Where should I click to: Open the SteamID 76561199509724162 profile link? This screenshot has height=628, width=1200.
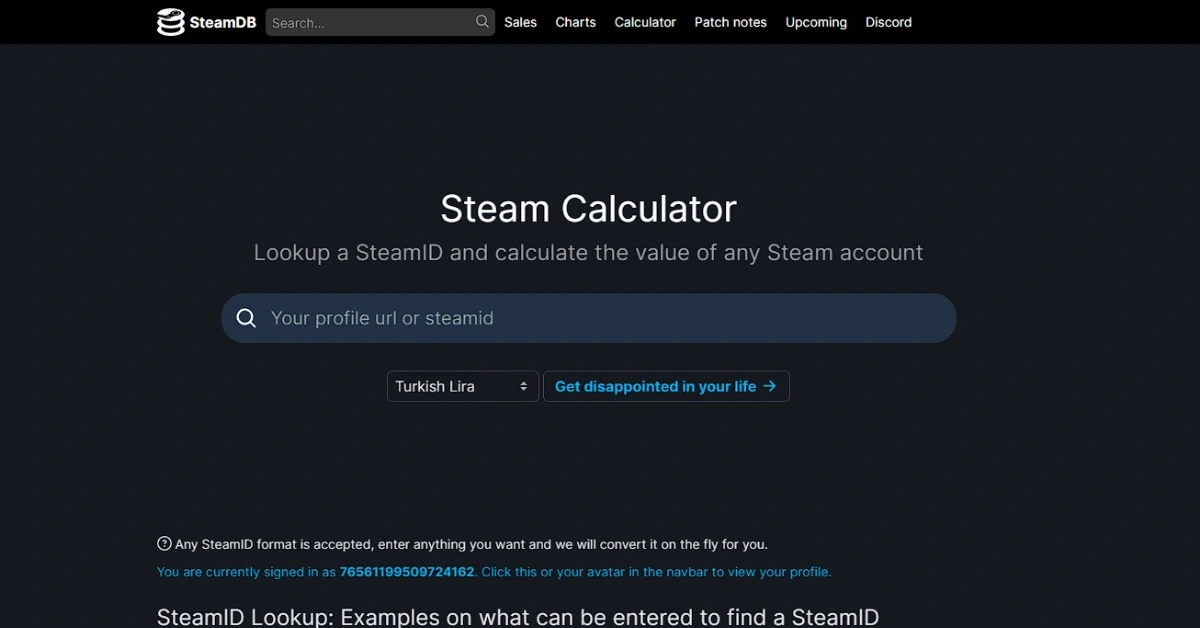(x=406, y=571)
